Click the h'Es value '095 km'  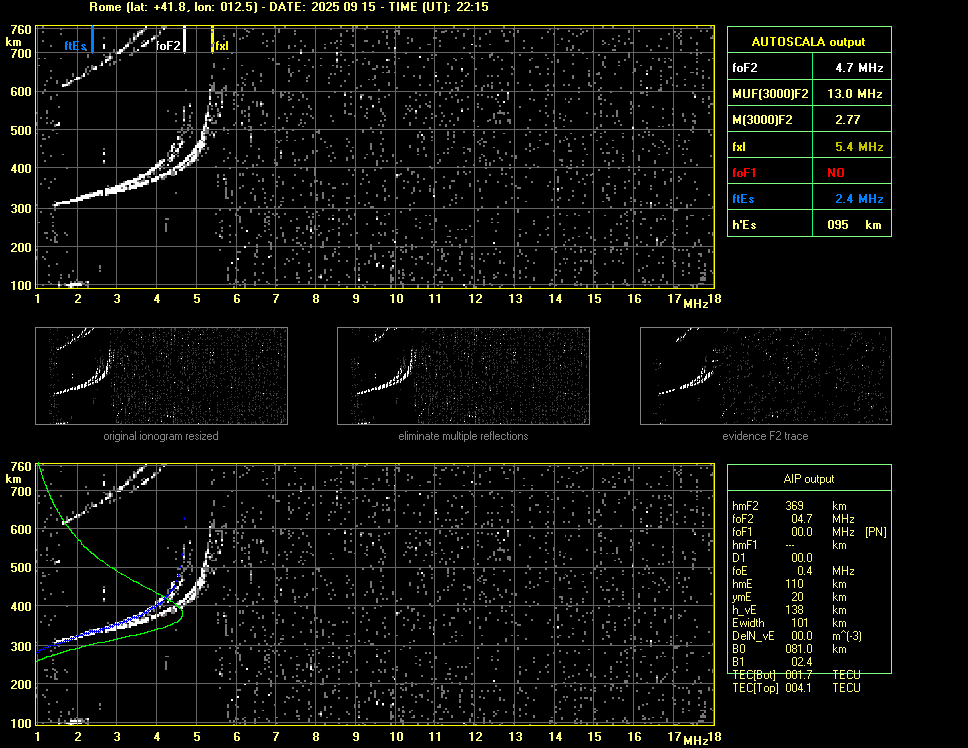click(x=854, y=225)
